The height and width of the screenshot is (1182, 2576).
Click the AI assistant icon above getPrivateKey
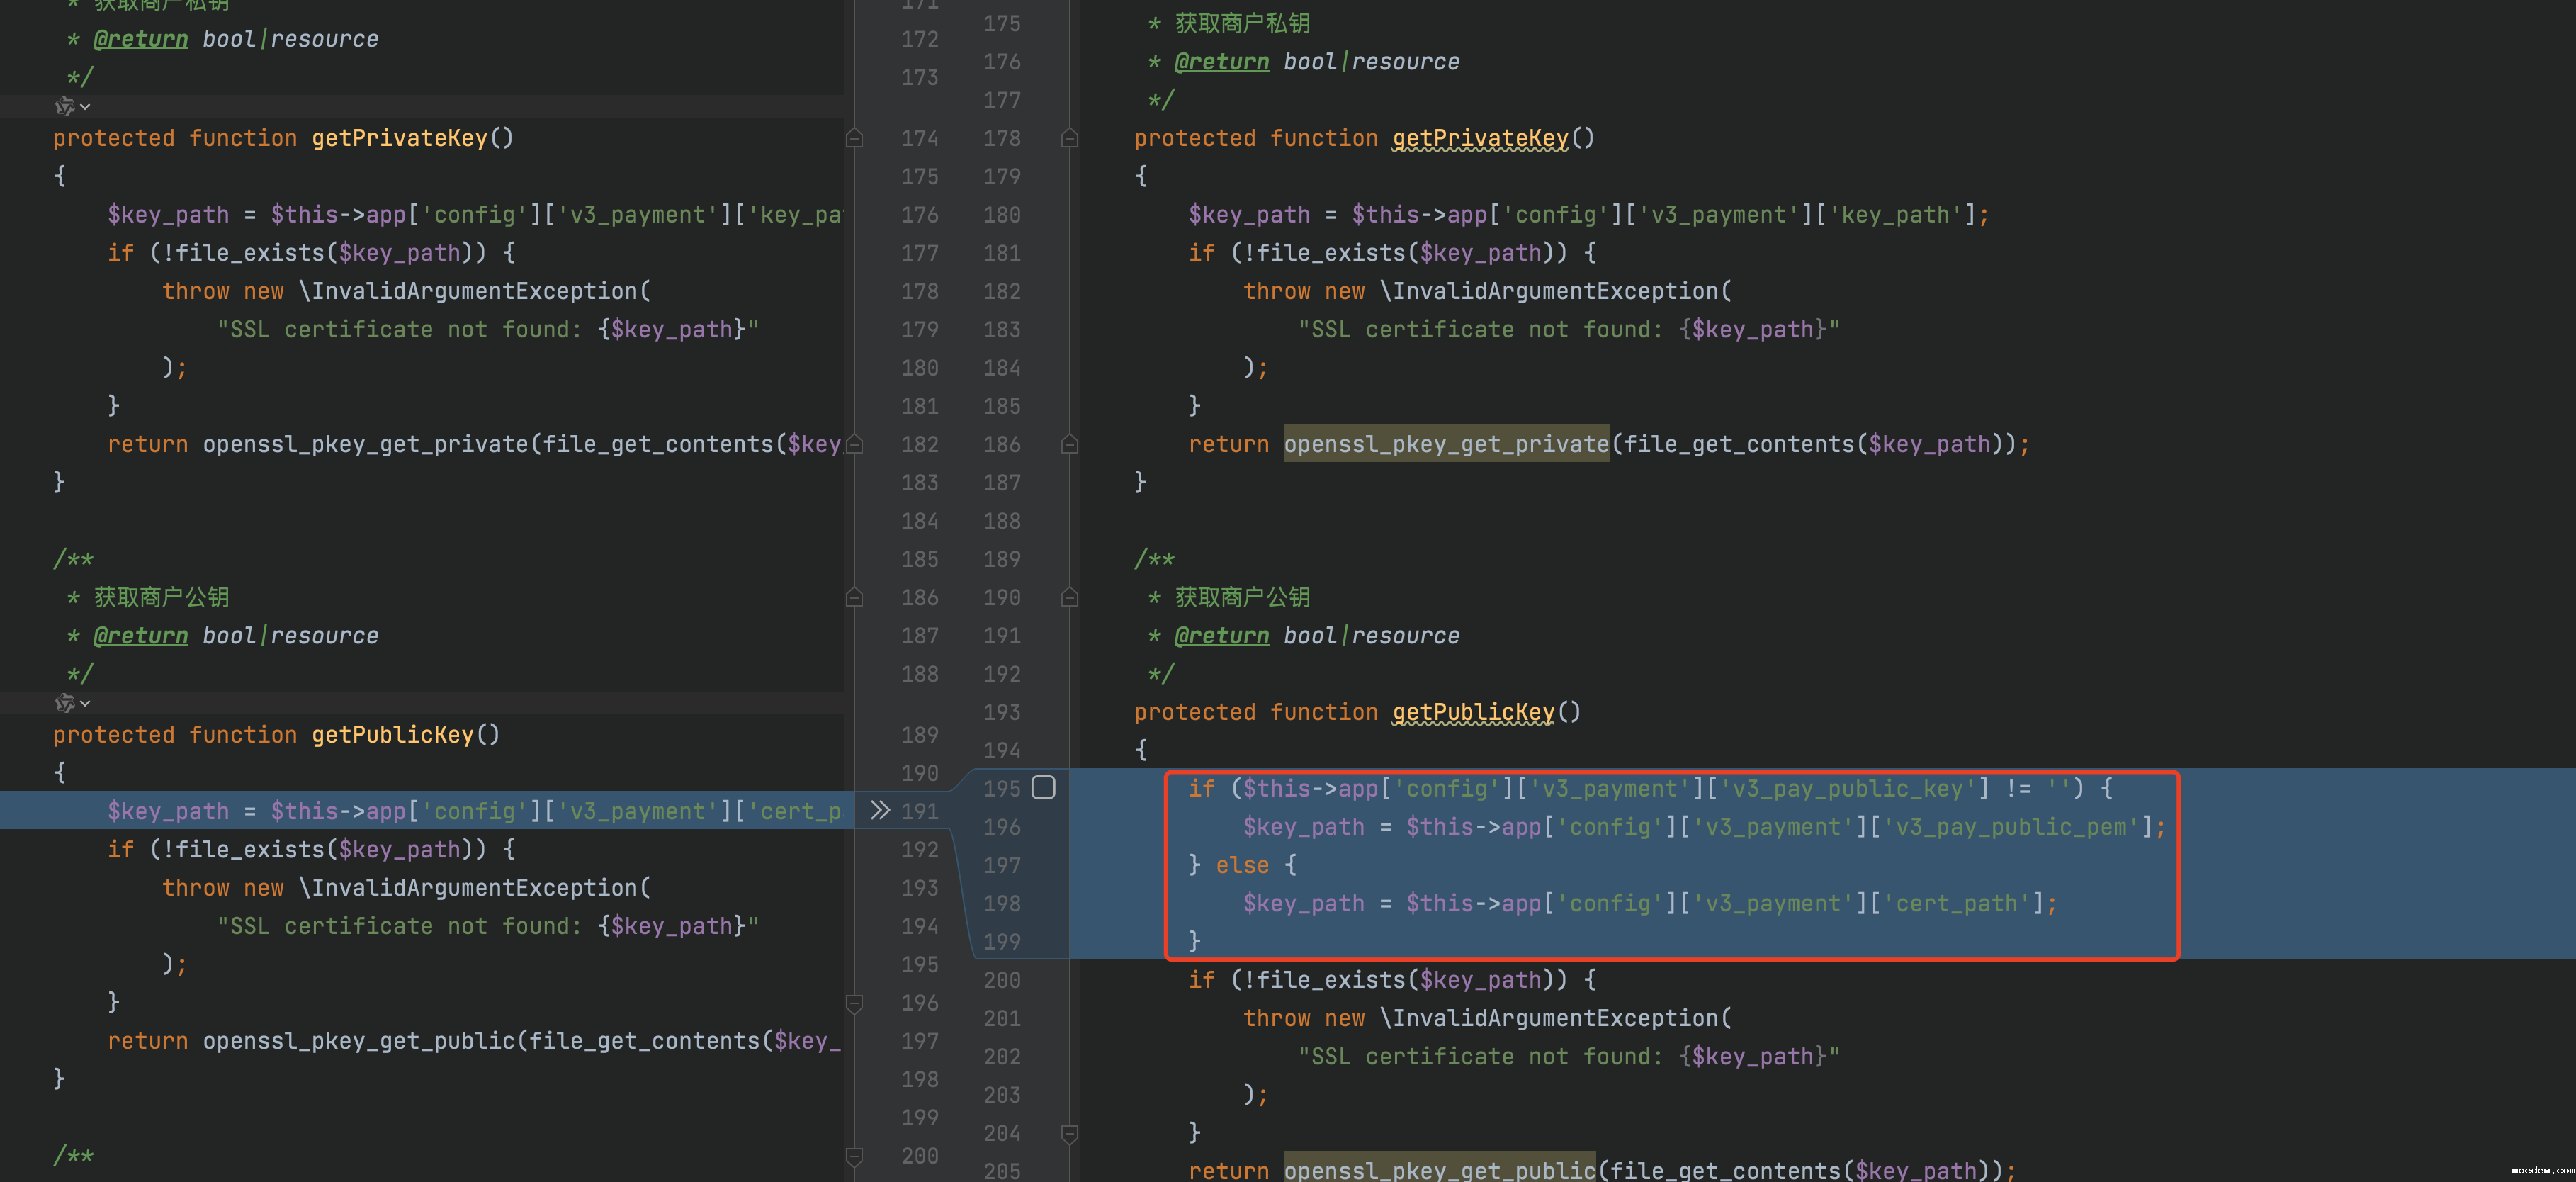pos(65,106)
